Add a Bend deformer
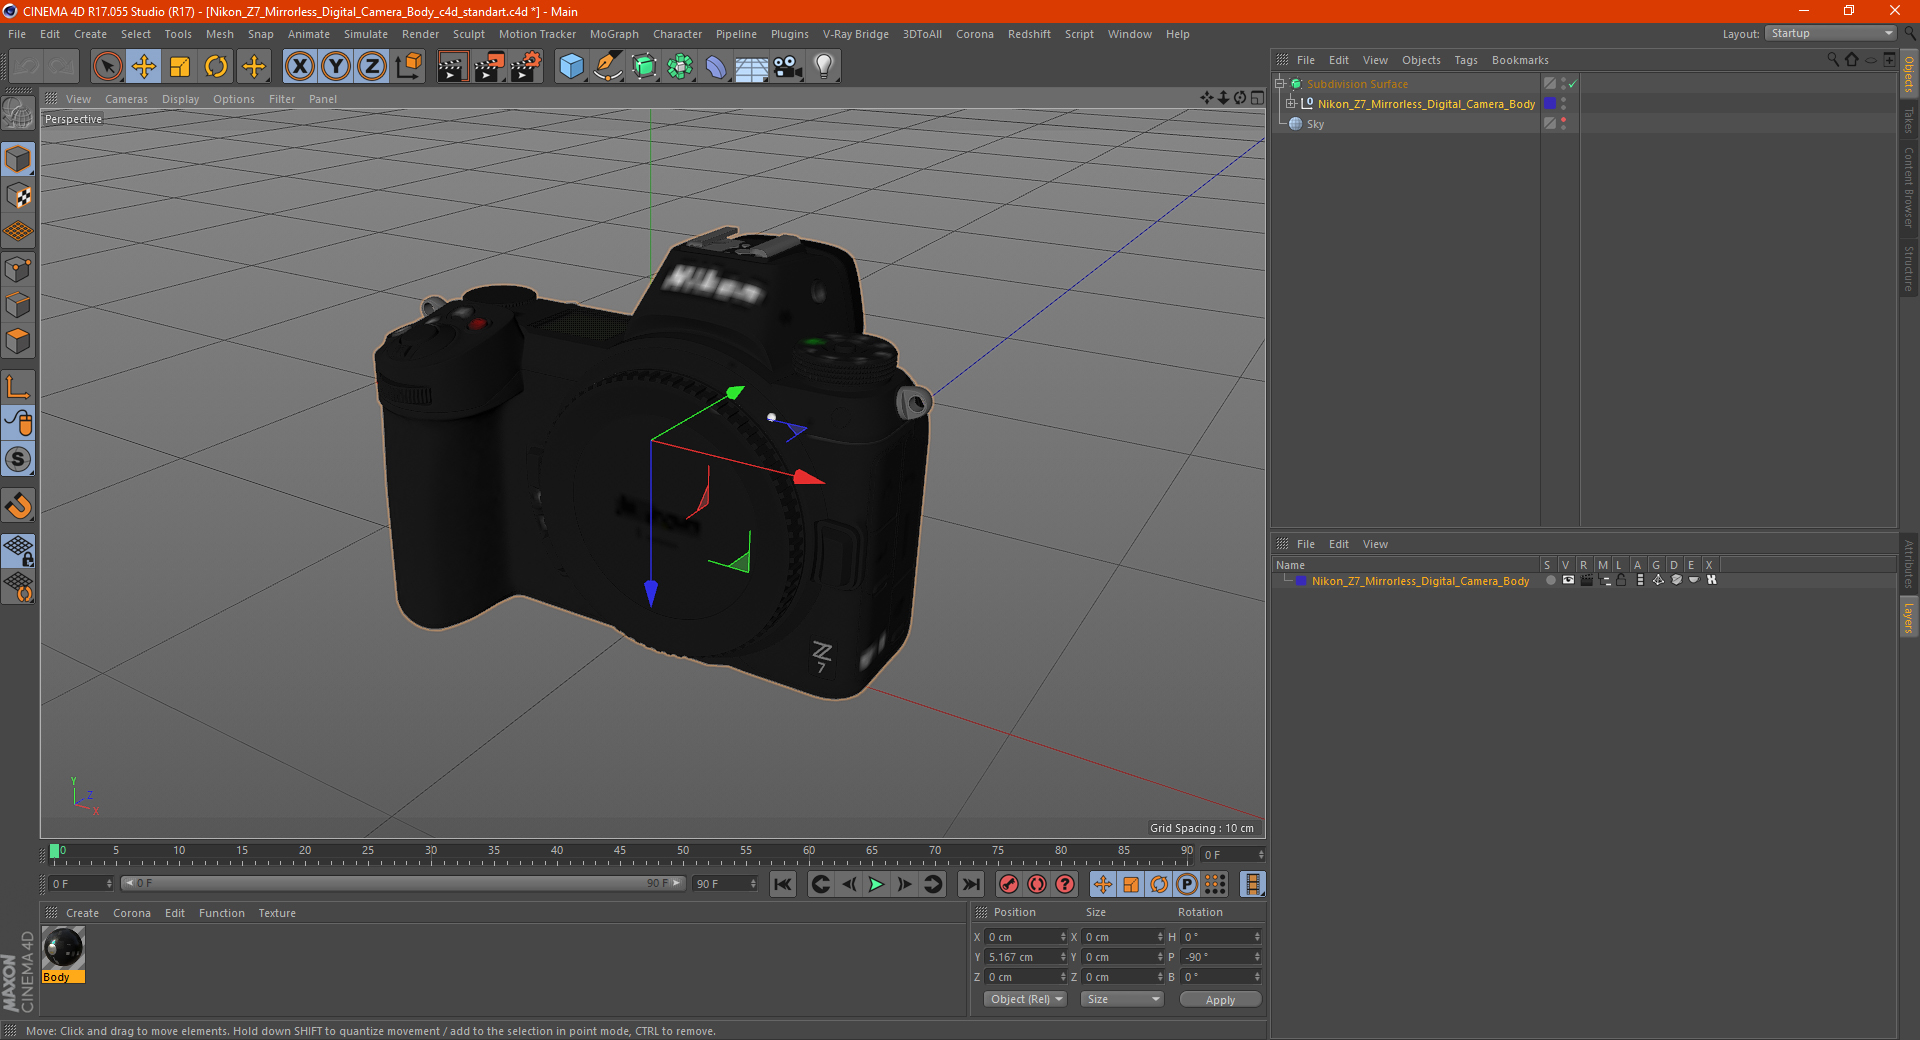The height and width of the screenshot is (1040, 1920). (x=716, y=67)
